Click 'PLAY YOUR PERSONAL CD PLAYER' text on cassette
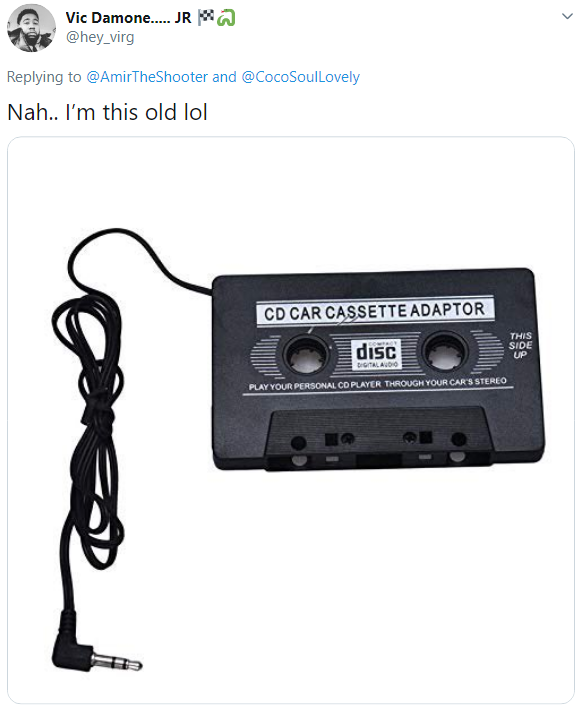Viewport: 582px width, 712px height. click(315, 386)
